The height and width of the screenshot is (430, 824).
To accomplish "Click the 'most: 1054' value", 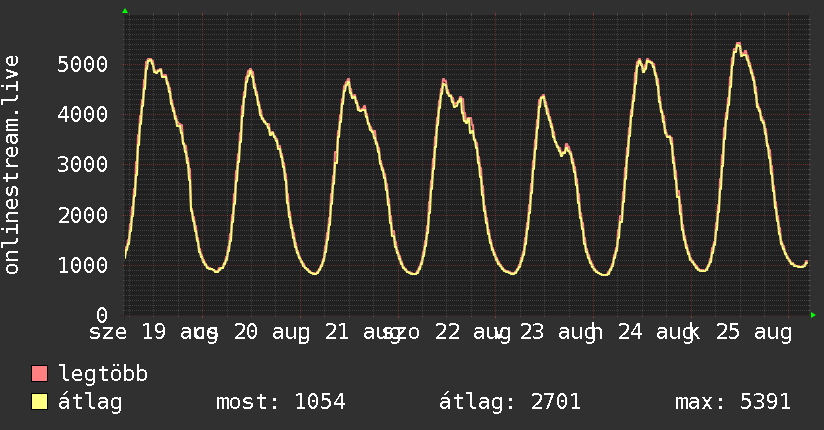I will click(x=281, y=402).
